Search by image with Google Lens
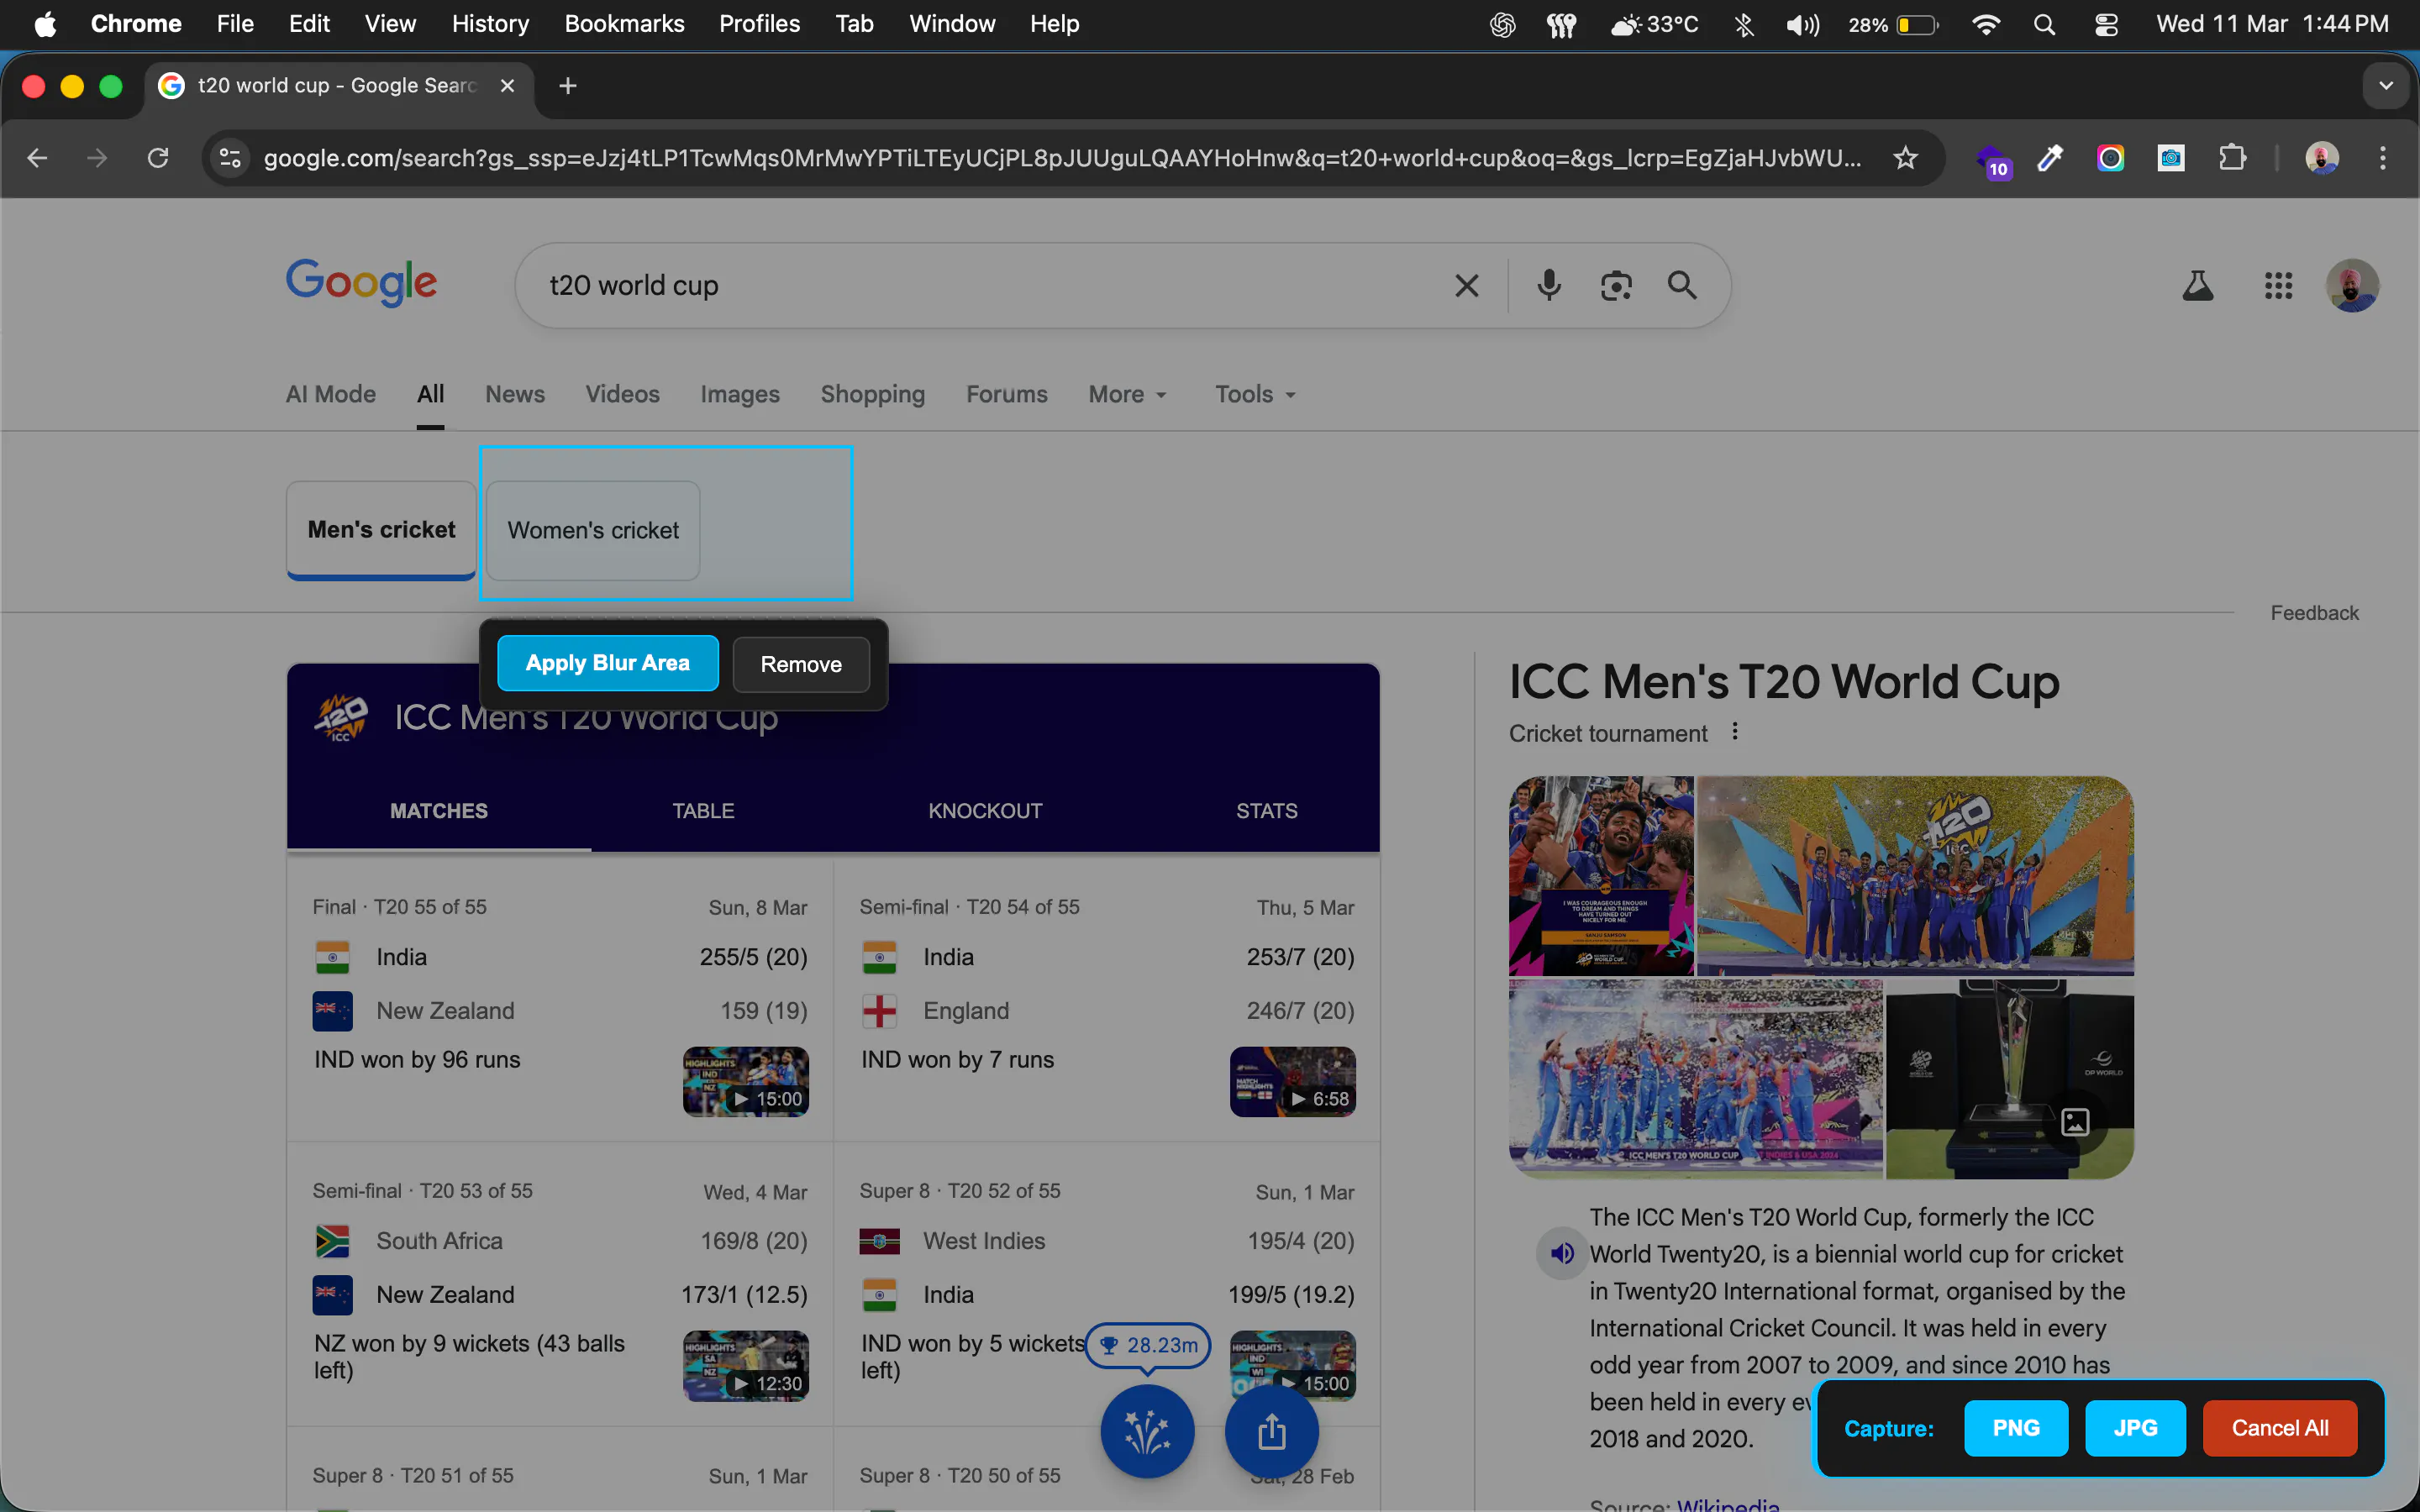The image size is (2420, 1512). 1616,286
